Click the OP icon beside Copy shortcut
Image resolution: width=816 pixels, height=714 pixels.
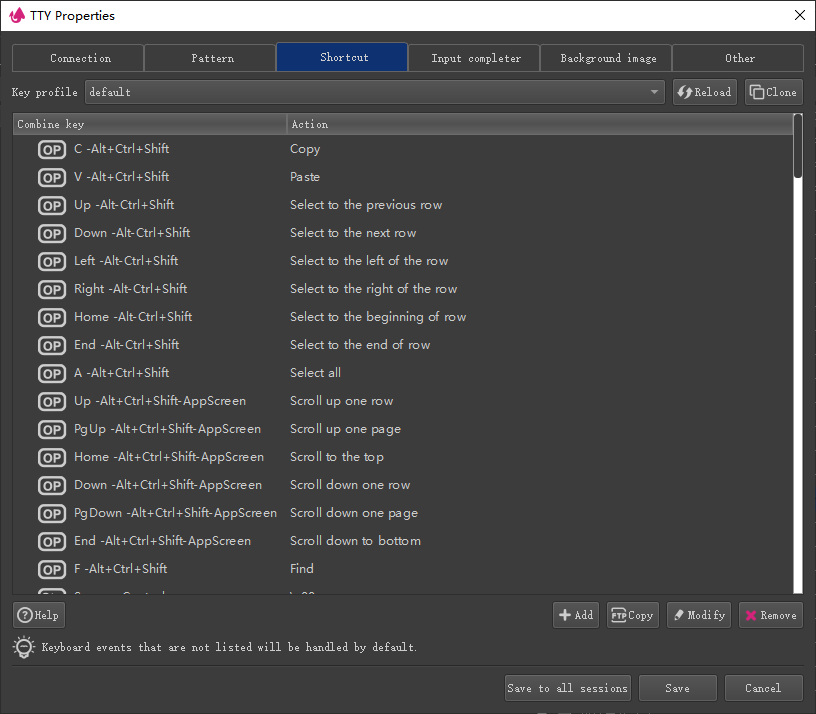(52, 150)
